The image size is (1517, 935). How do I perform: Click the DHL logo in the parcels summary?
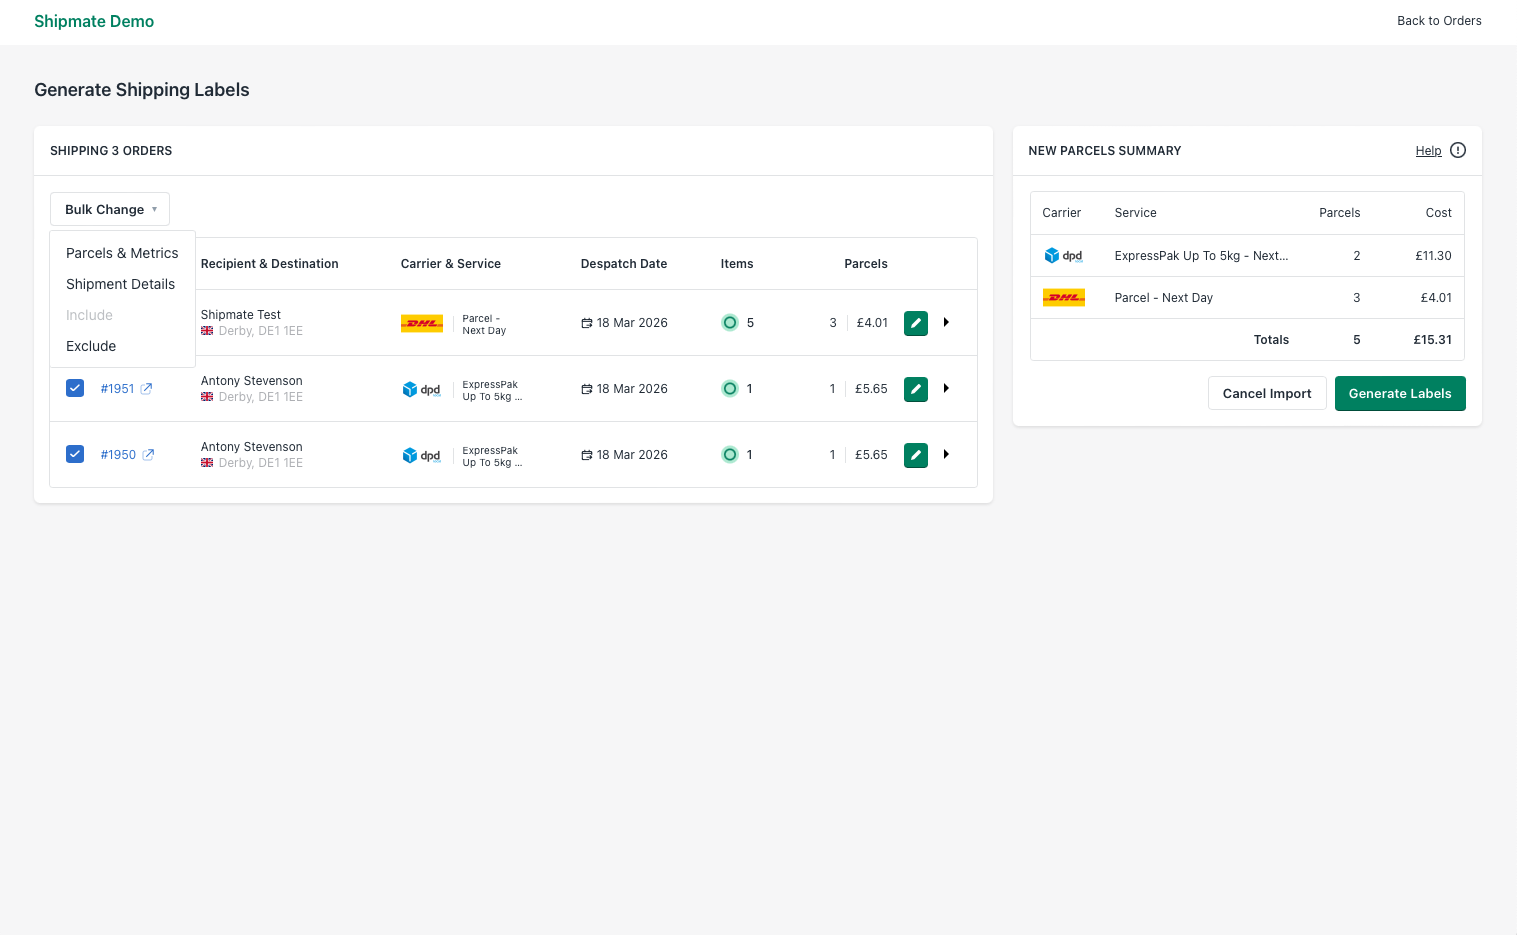pyautogui.click(x=1063, y=297)
